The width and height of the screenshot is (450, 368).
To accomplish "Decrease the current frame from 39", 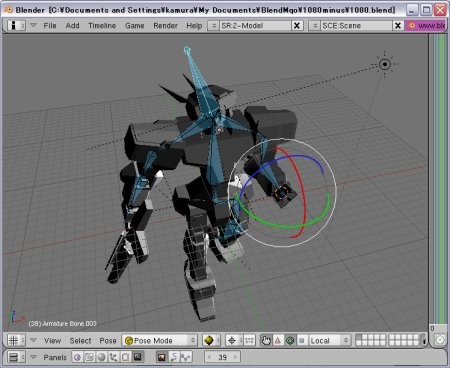I will 210,357.
